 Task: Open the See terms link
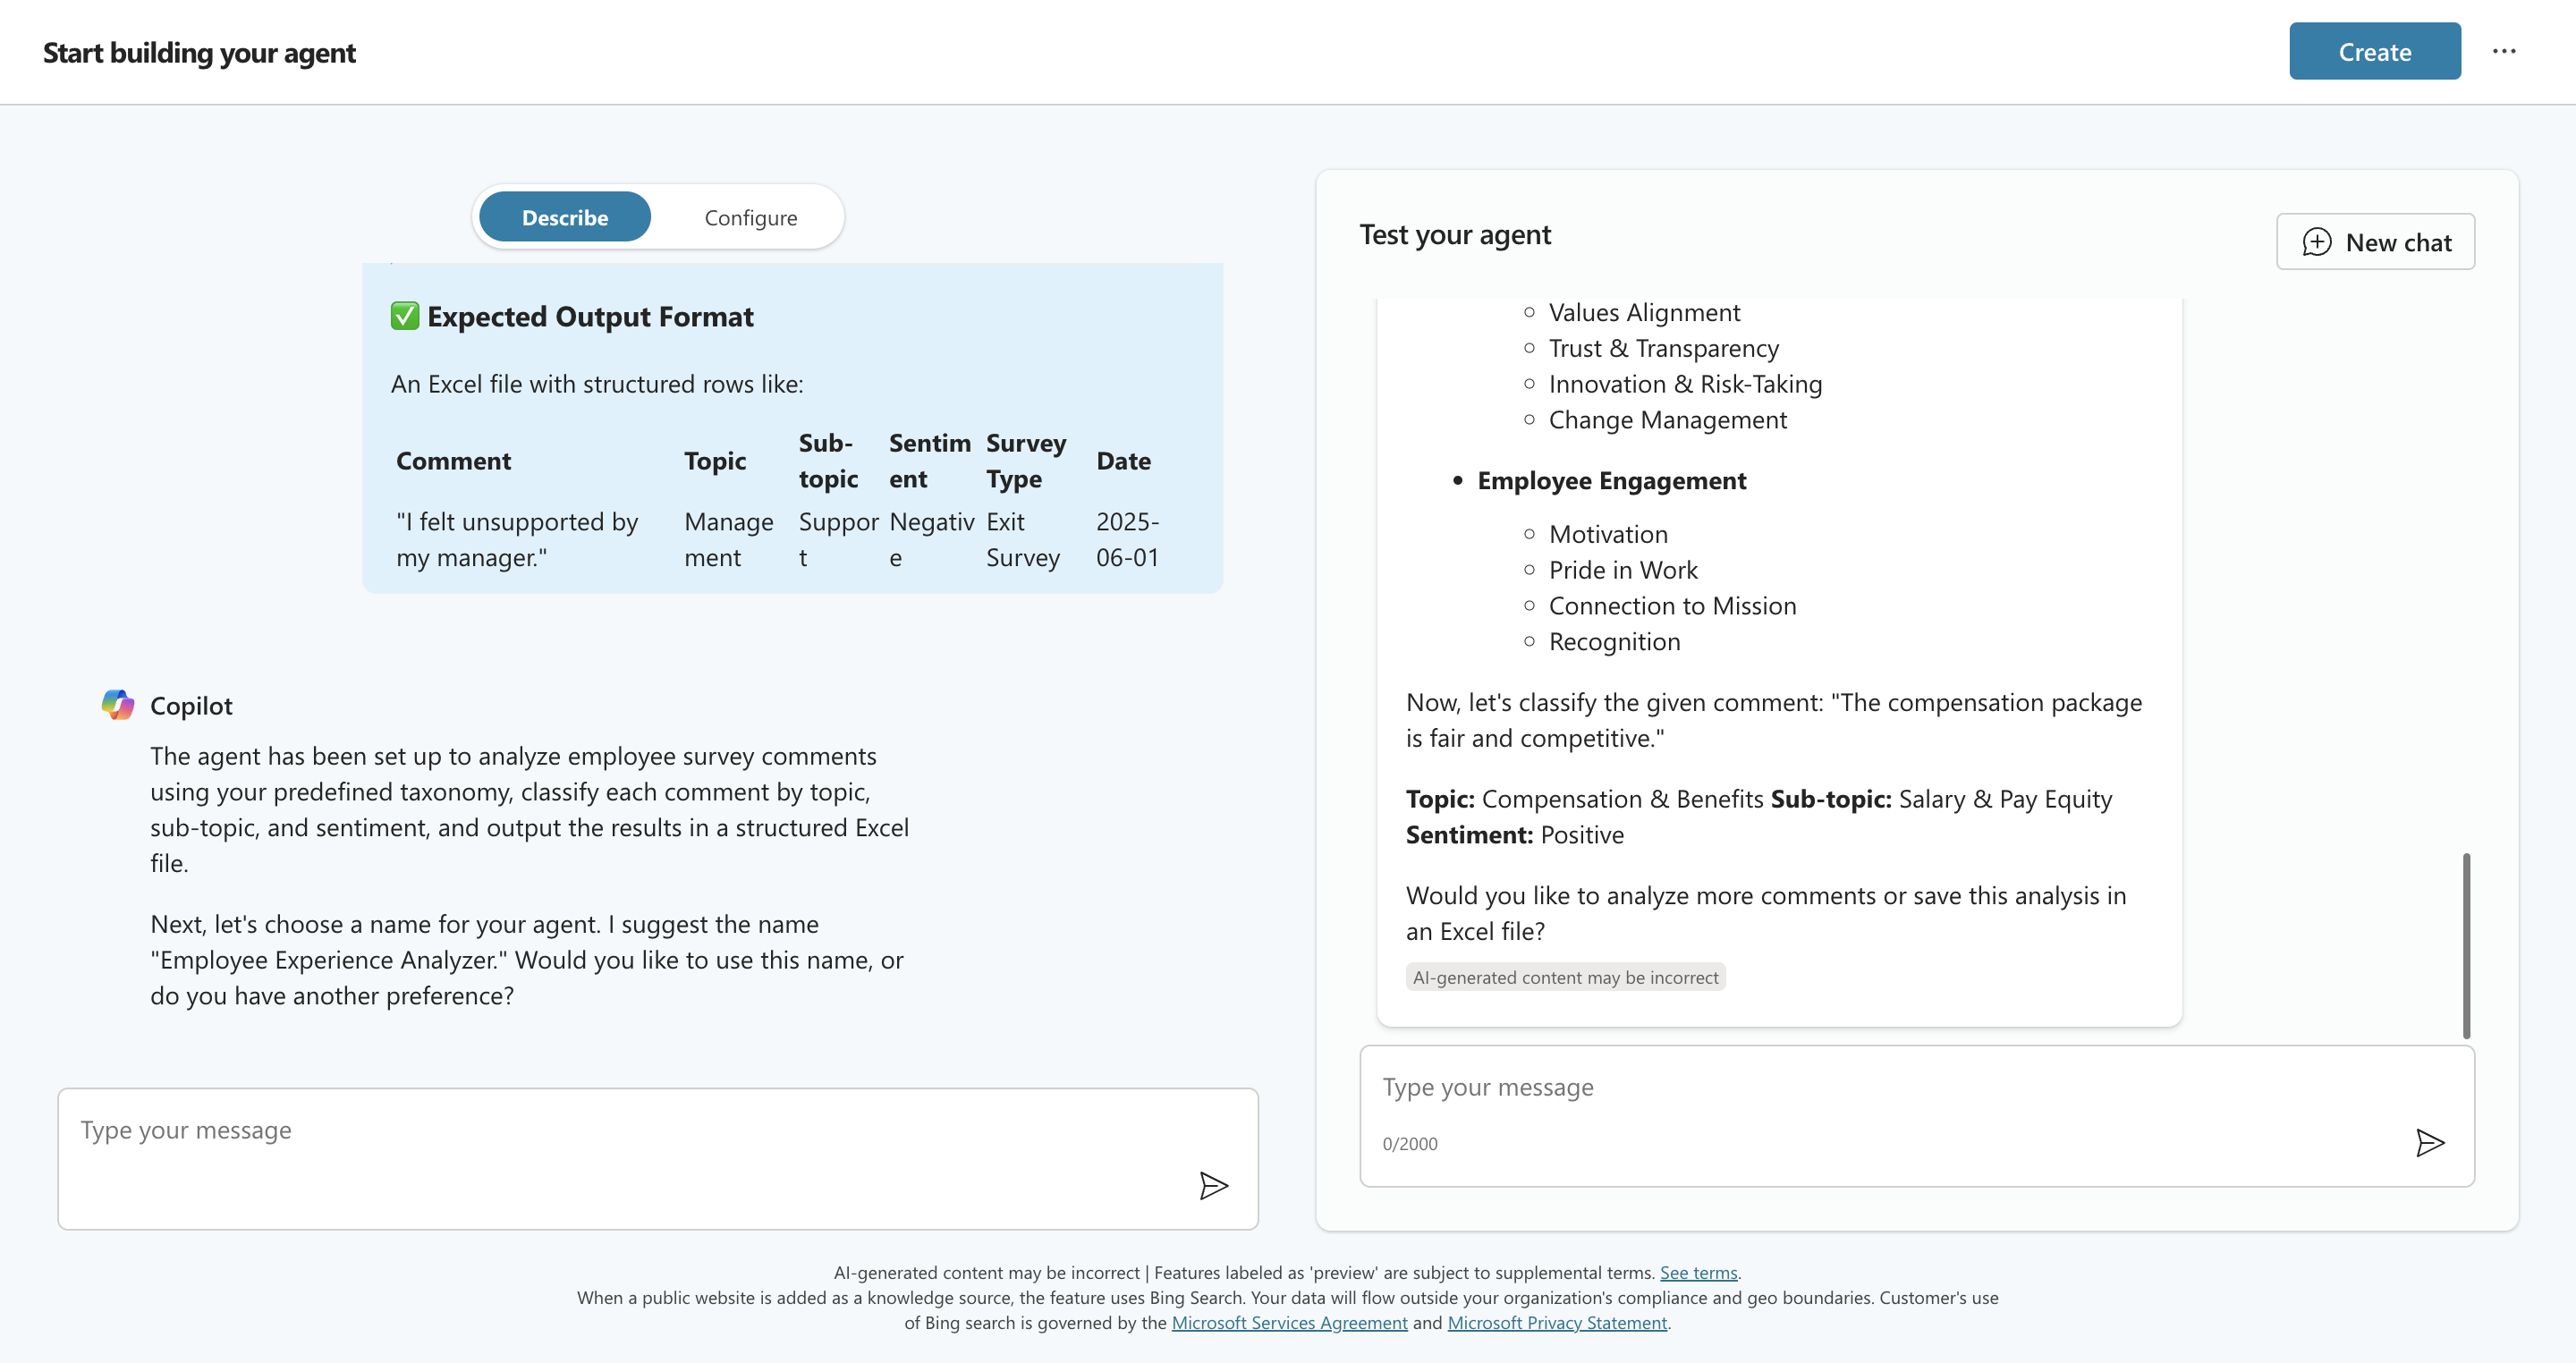1698,1272
